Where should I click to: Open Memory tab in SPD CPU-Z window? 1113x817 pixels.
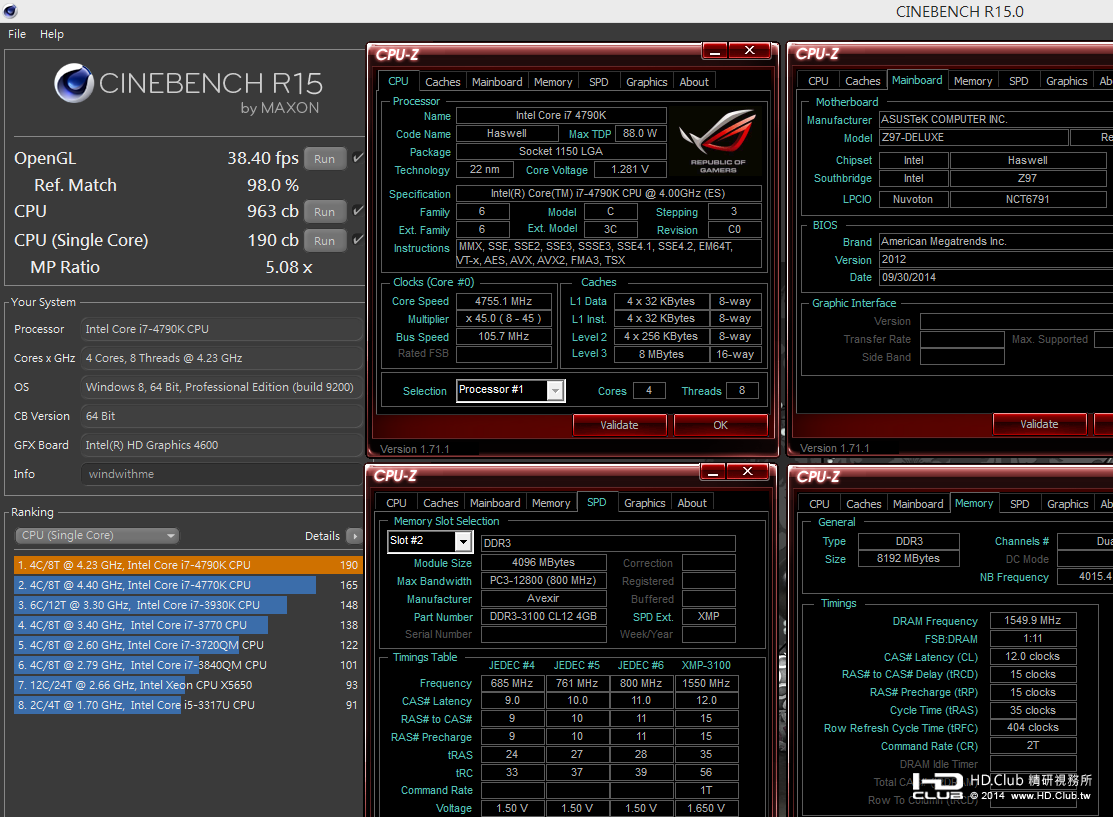pos(551,503)
